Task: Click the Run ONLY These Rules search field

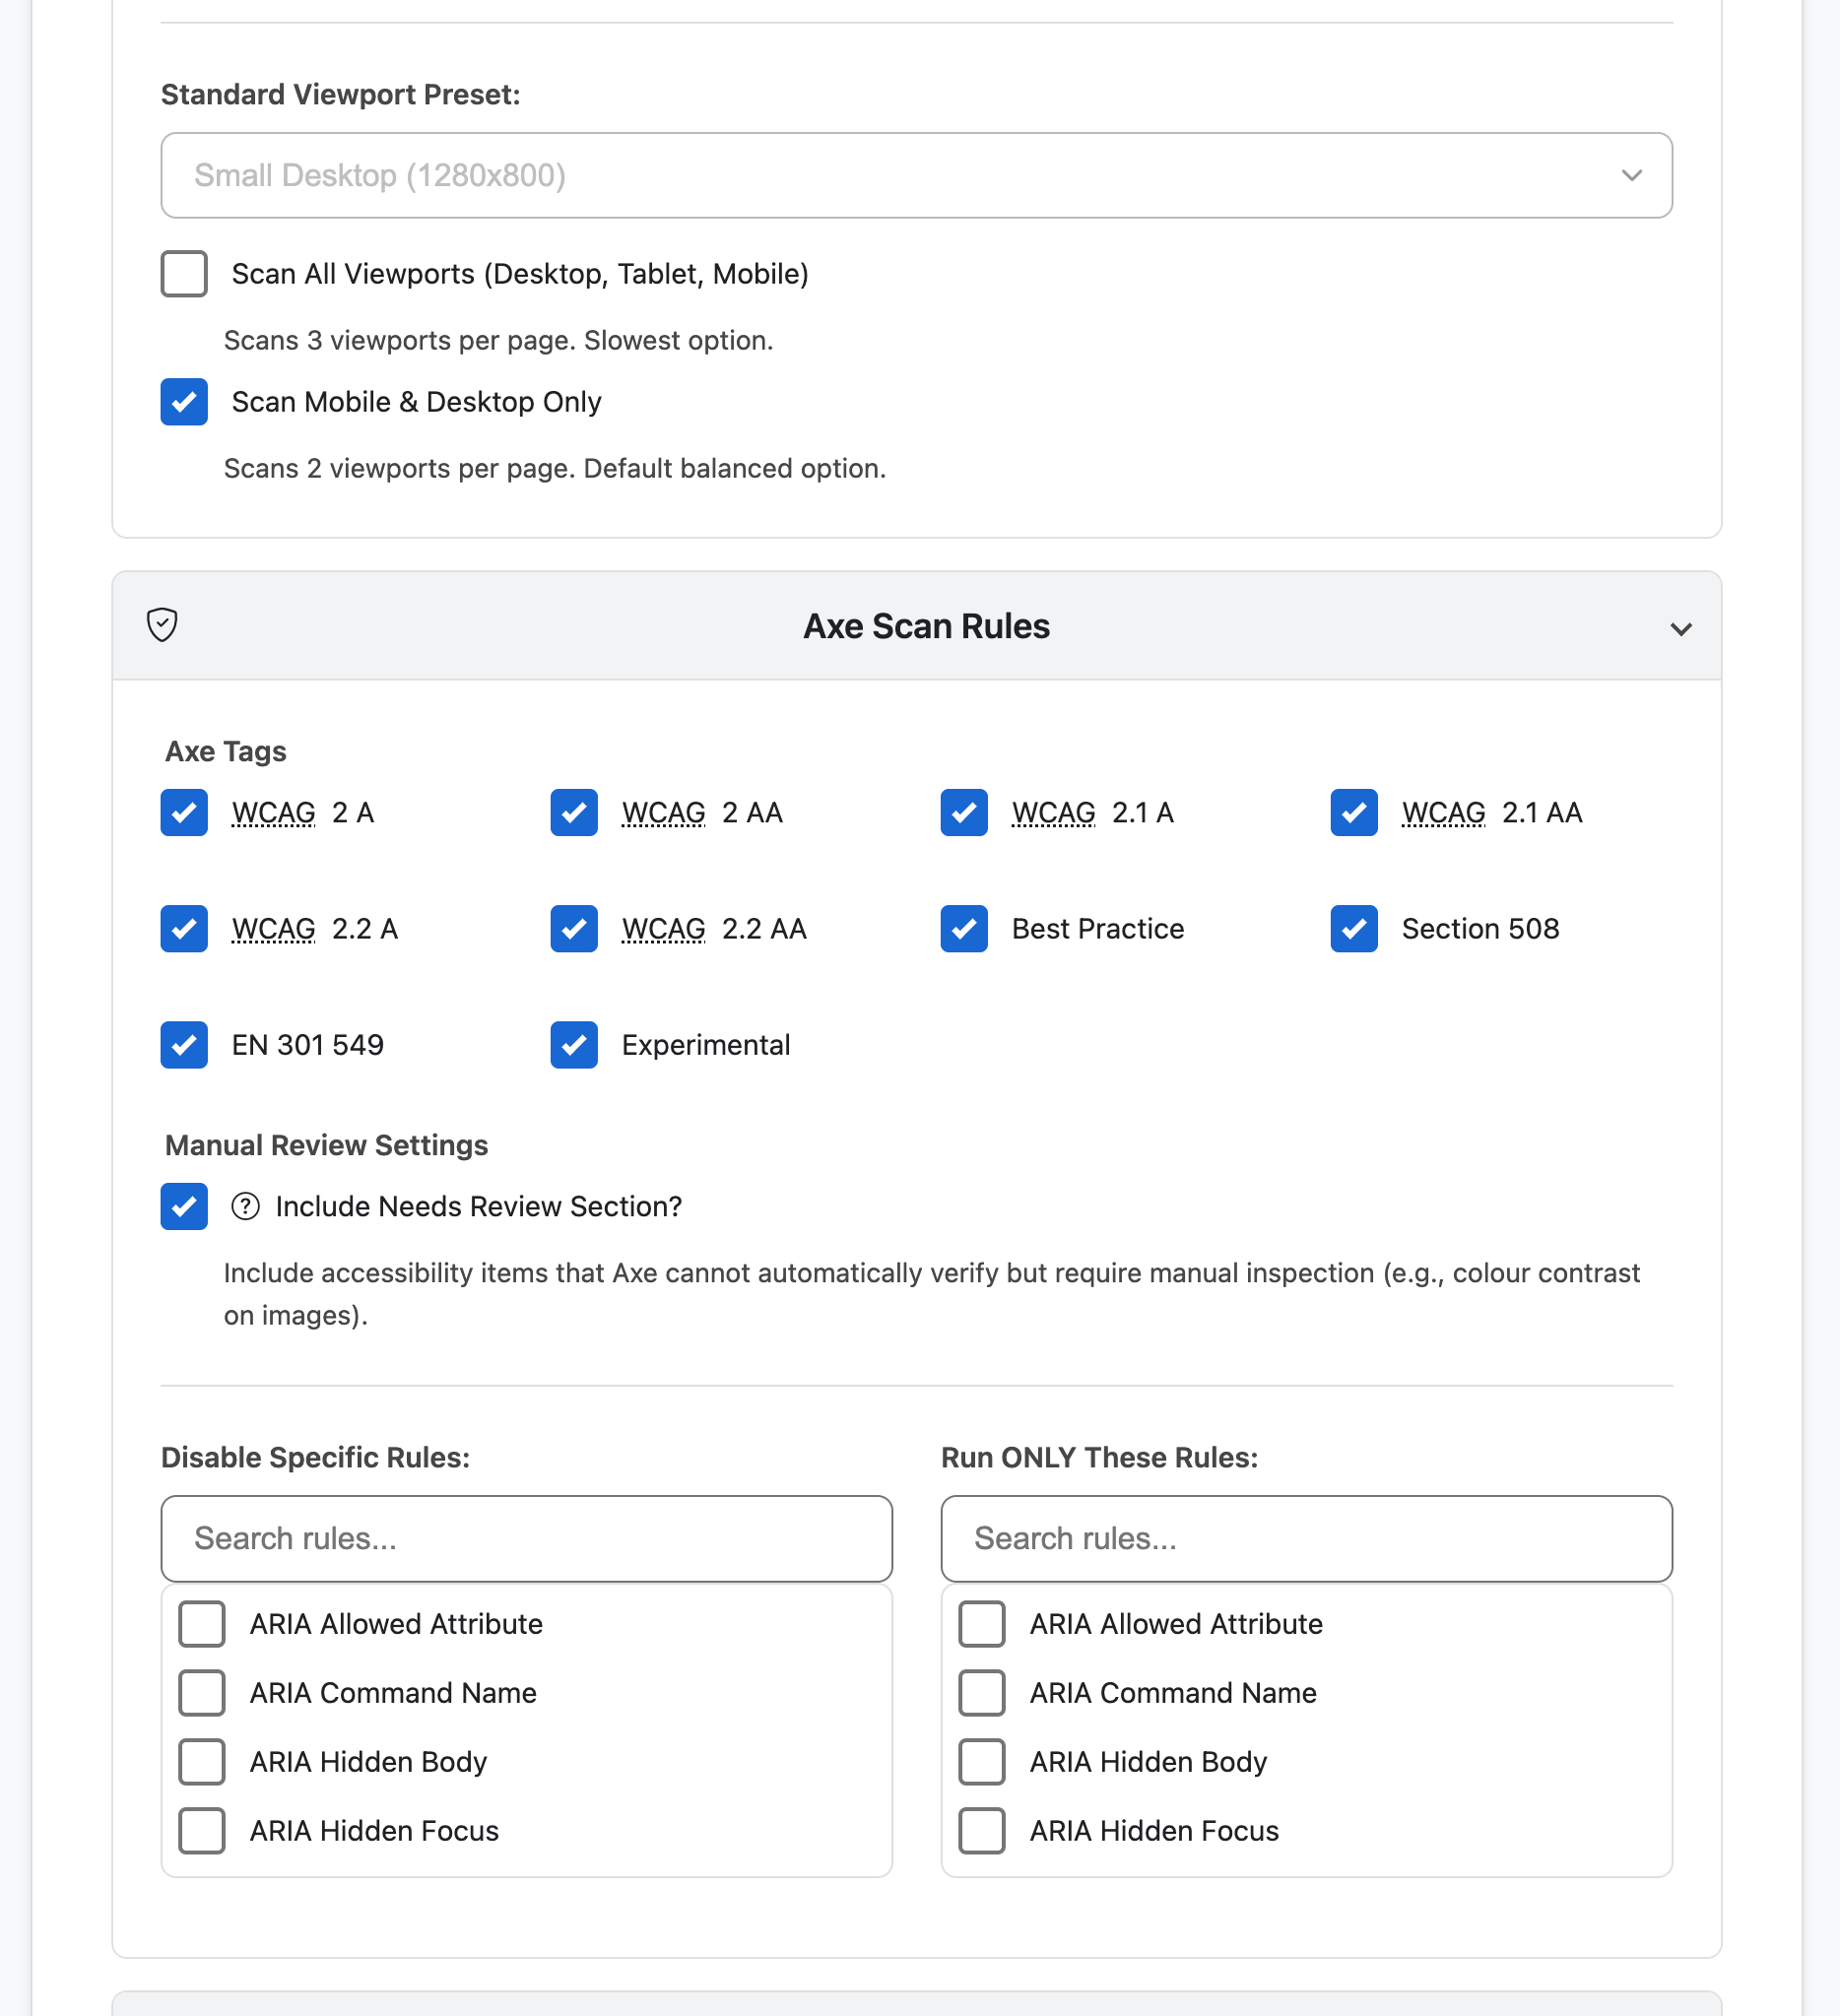Action: click(x=1306, y=1538)
